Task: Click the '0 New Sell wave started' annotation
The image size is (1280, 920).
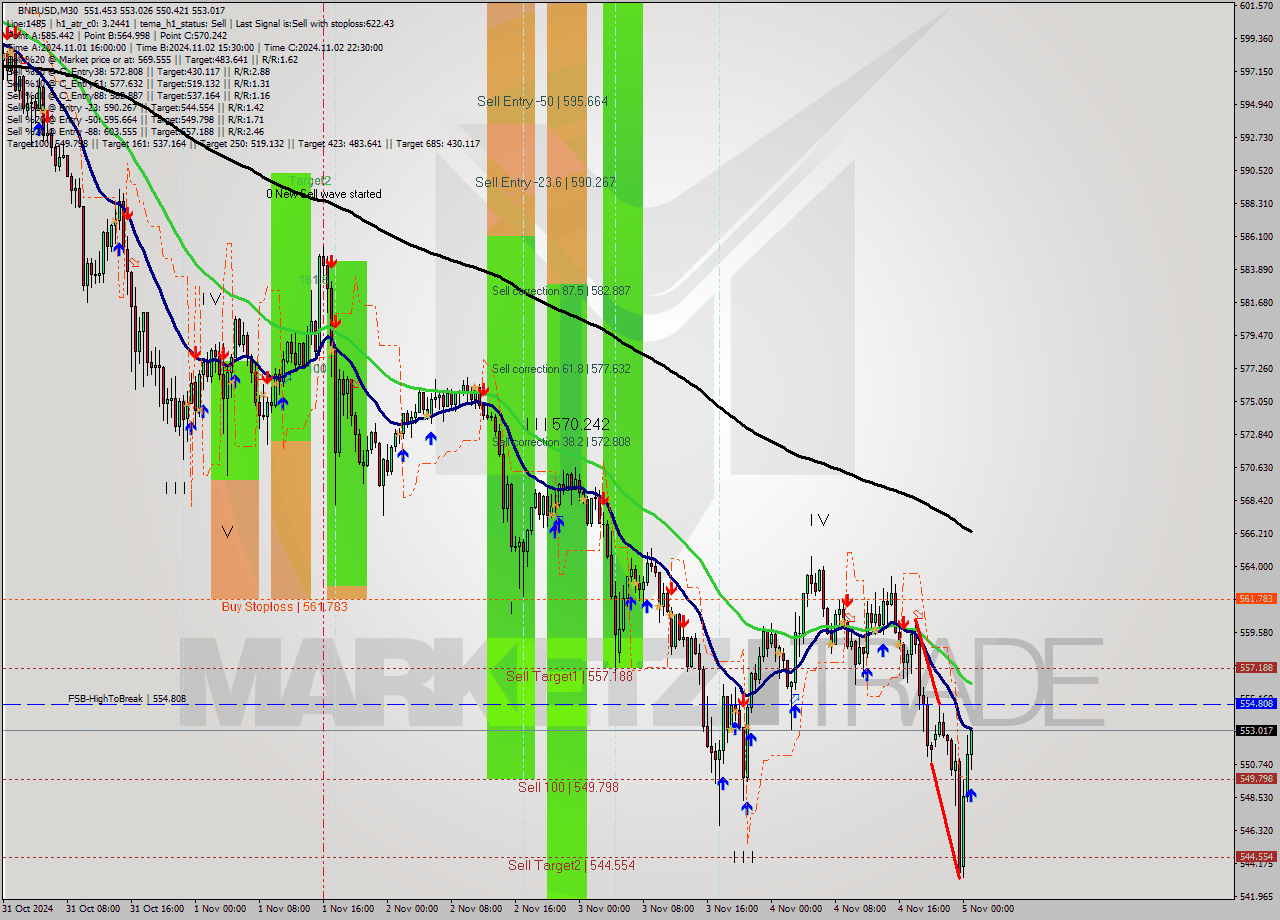Action: [x=323, y=194]
